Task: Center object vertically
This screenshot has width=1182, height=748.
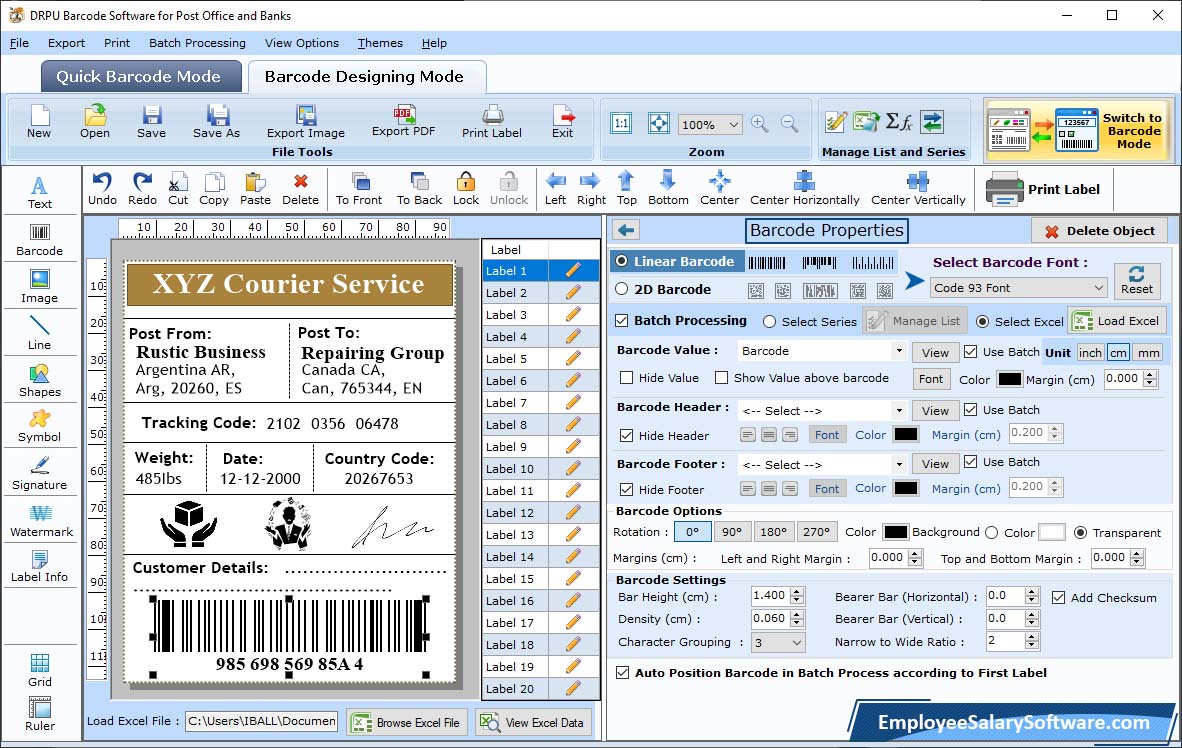Action: [x=918, y=189]
